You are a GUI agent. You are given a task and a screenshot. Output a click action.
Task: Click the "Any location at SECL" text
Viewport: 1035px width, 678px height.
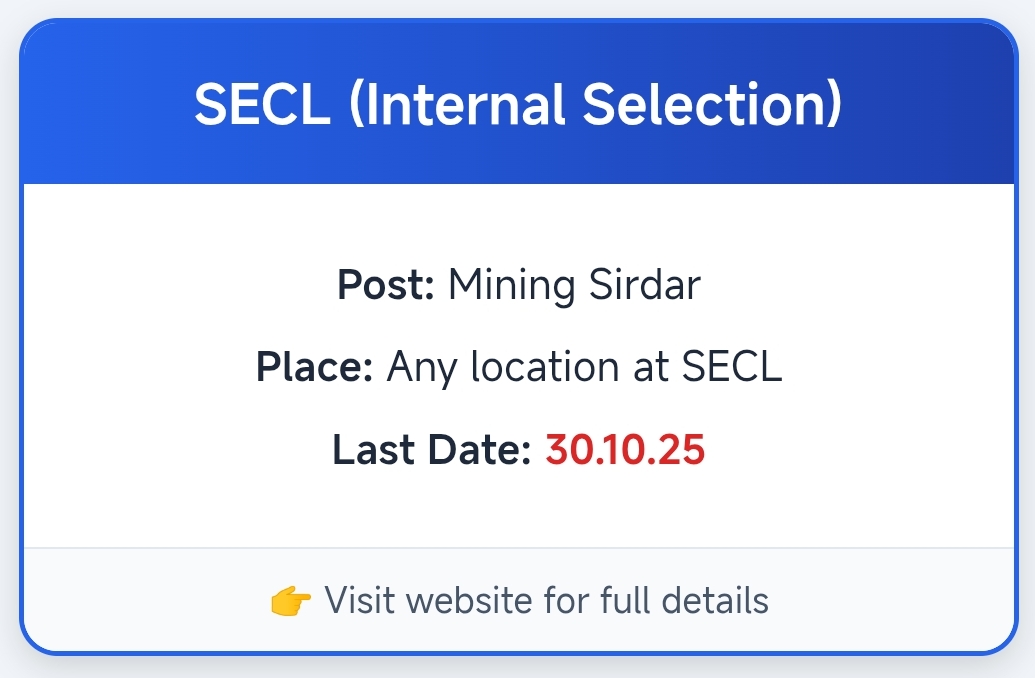584,367
